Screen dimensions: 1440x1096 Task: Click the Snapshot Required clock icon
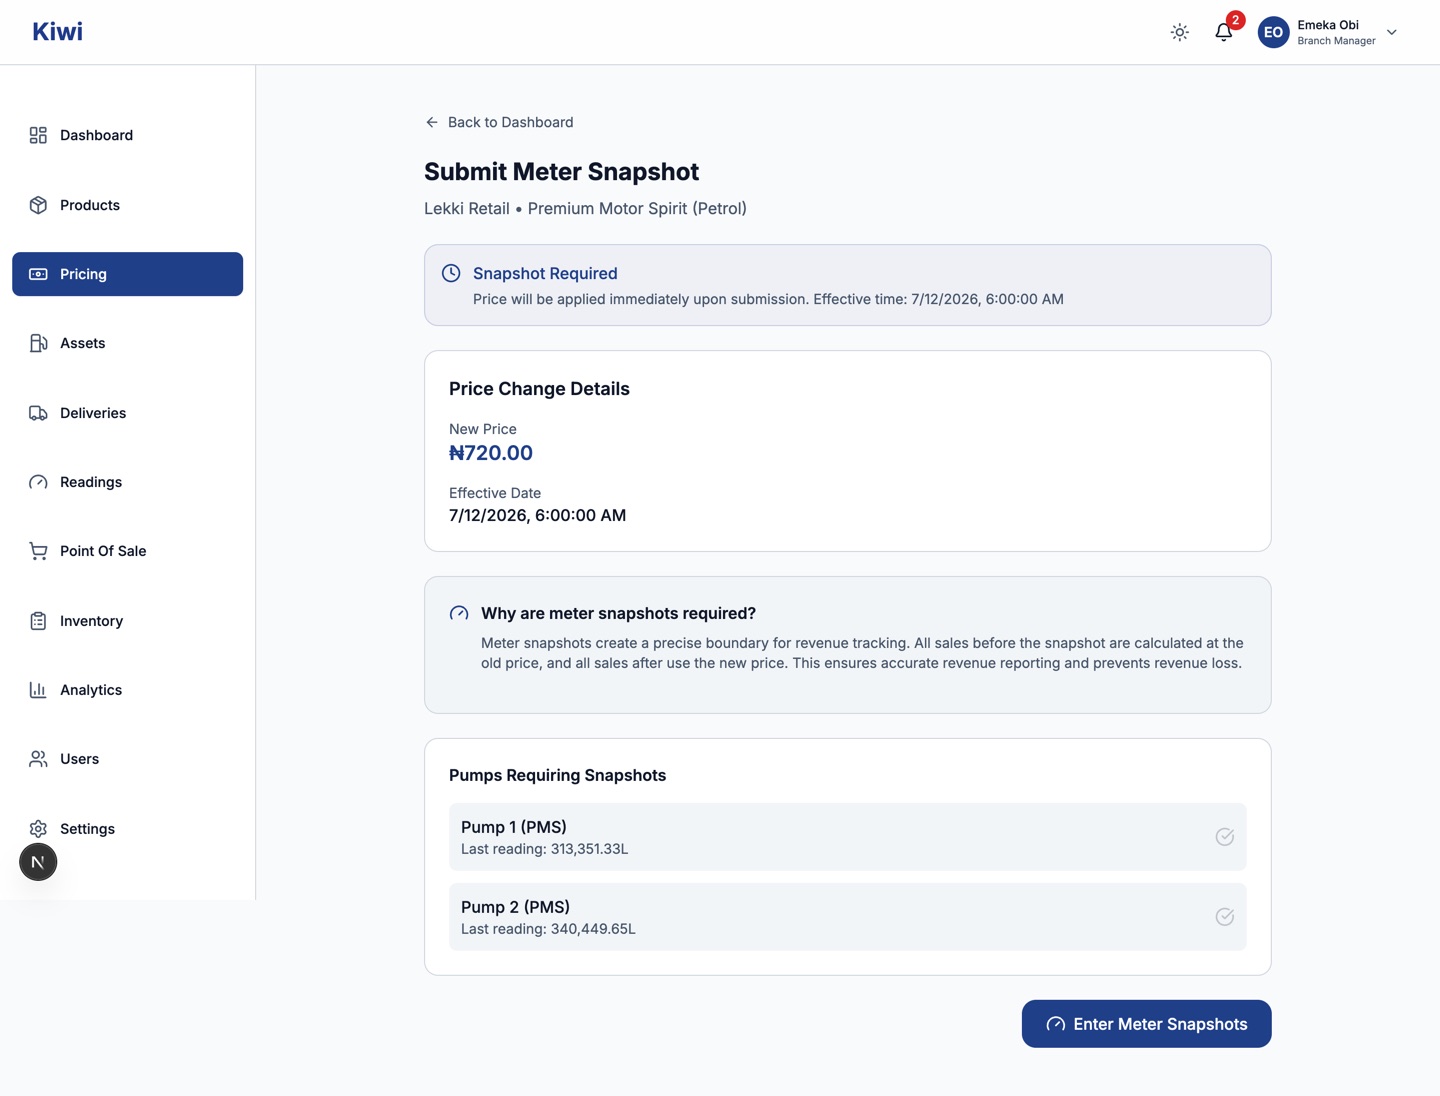[x=451, y=273]
